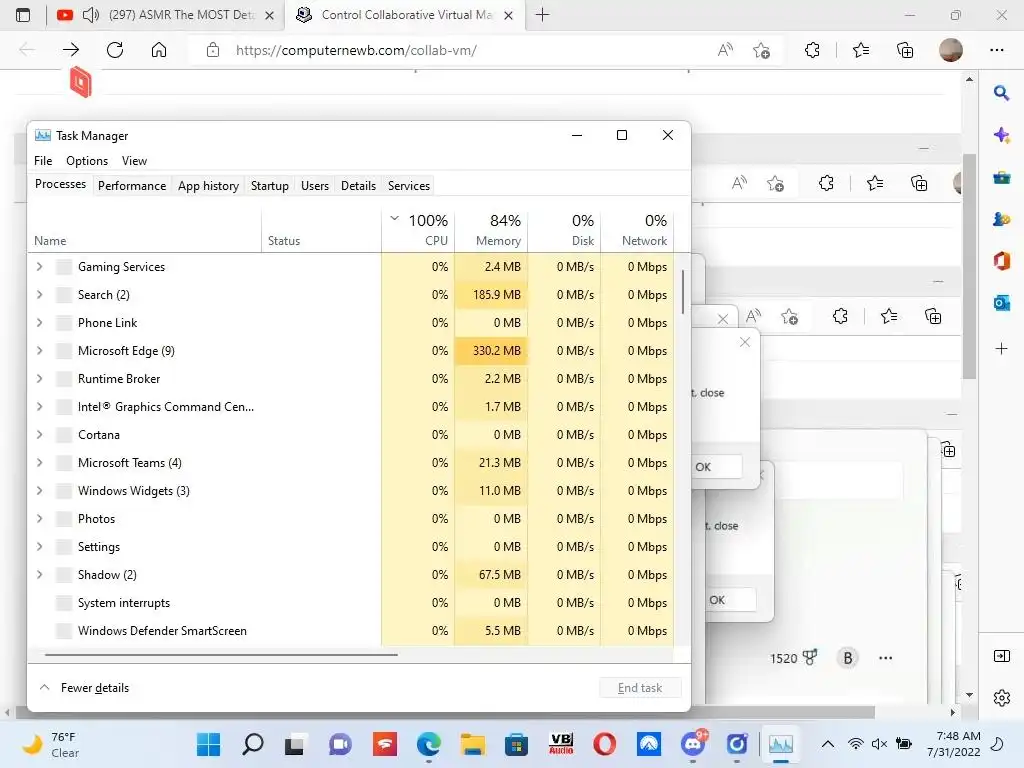
Task: Click lower OK dialog button
Action: coord(730,600)
